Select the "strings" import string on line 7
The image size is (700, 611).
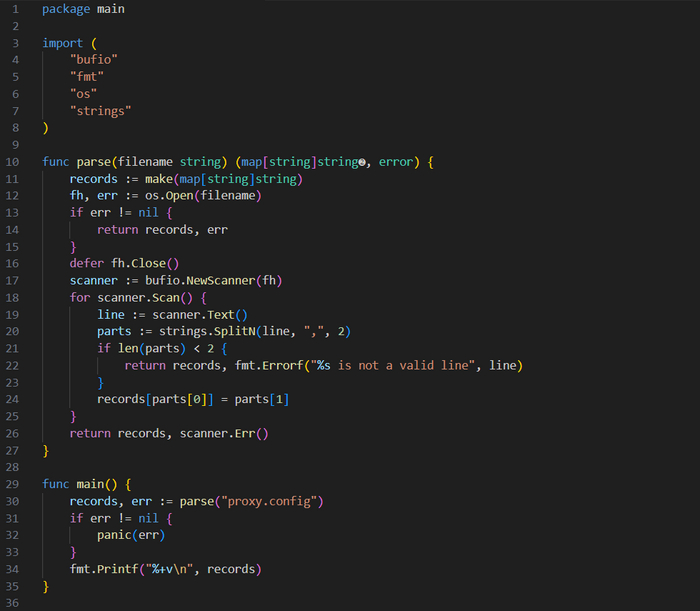100,111
